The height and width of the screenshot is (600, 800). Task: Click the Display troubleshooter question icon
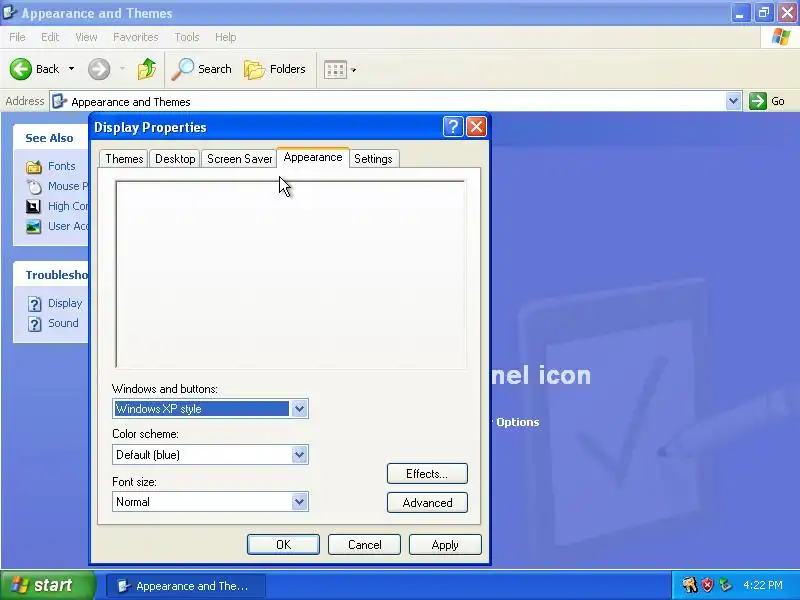(34, 304)
